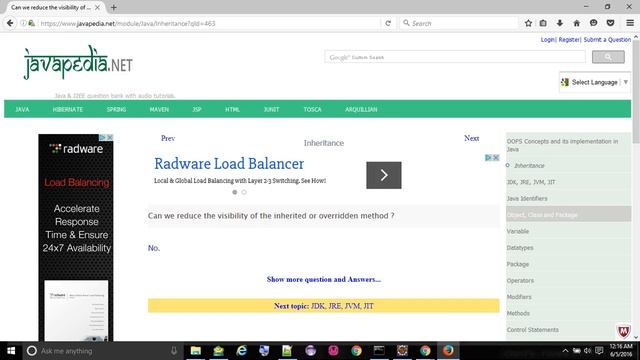Open the Inheritance sidebar subtopic
The height and width of the screenshot is (360, 640).
point(529,166)
